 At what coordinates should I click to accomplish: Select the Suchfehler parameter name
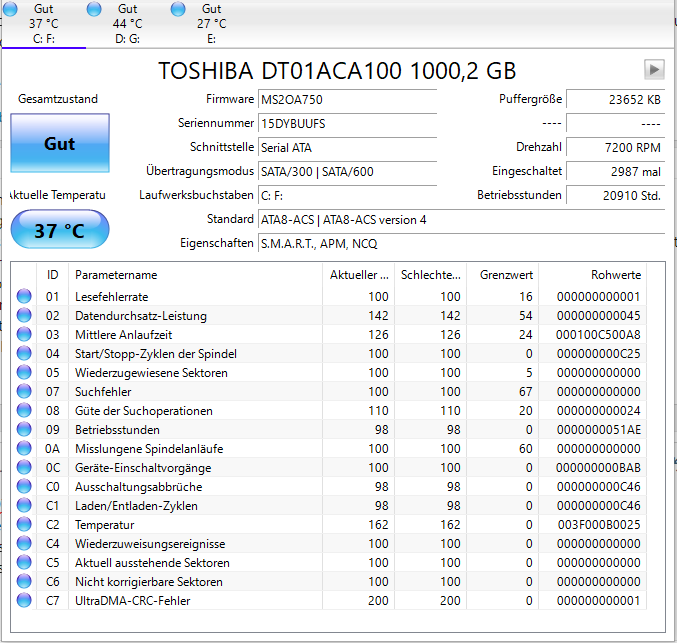pos(103,392)
